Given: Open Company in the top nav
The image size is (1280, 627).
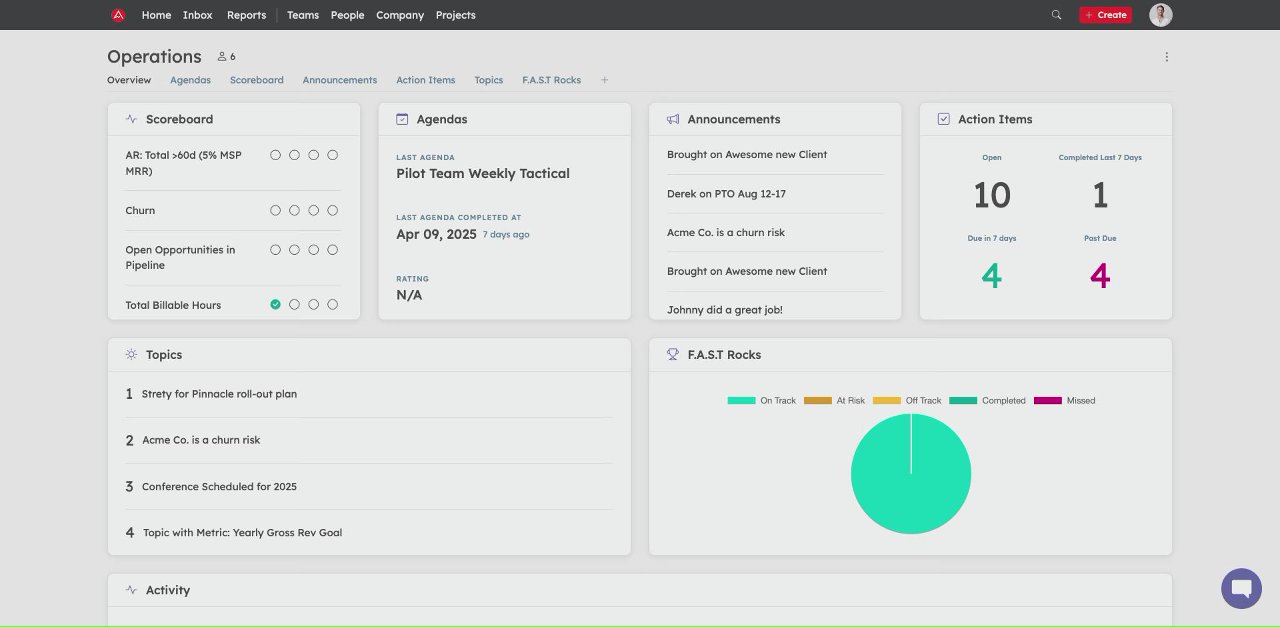Looking at the screenshot, I should [400, 15].
